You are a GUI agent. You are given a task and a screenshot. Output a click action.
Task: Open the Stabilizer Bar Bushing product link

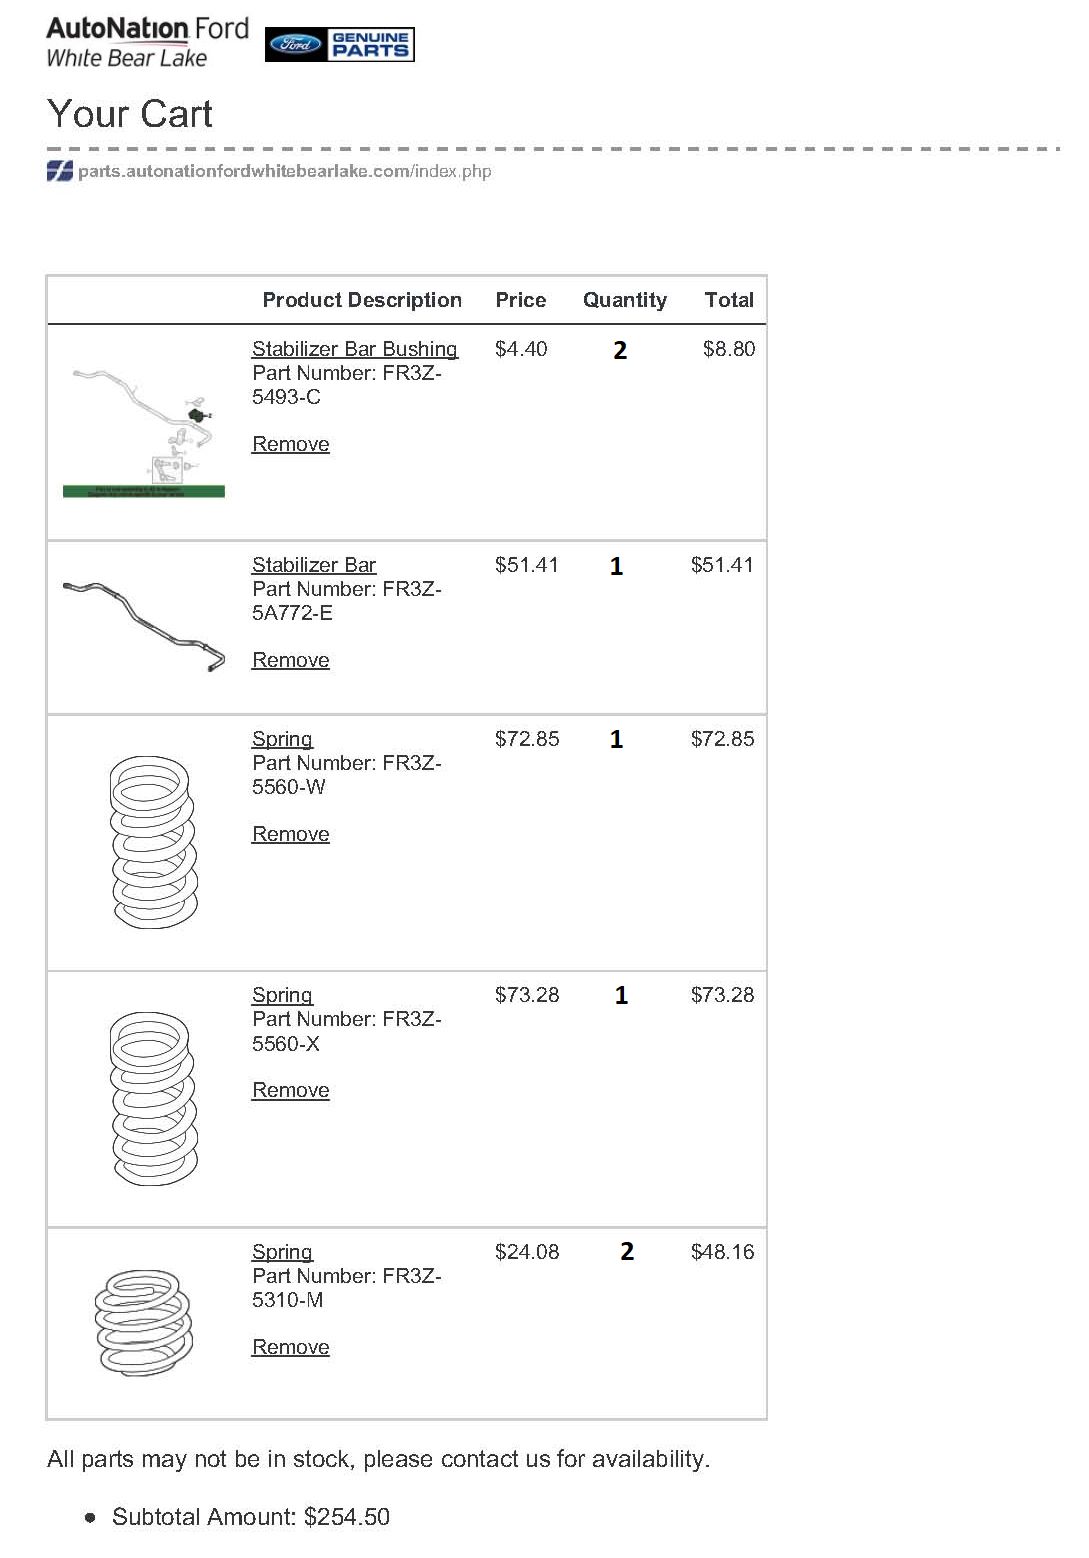pyautogui.click(x=354, y=349)
